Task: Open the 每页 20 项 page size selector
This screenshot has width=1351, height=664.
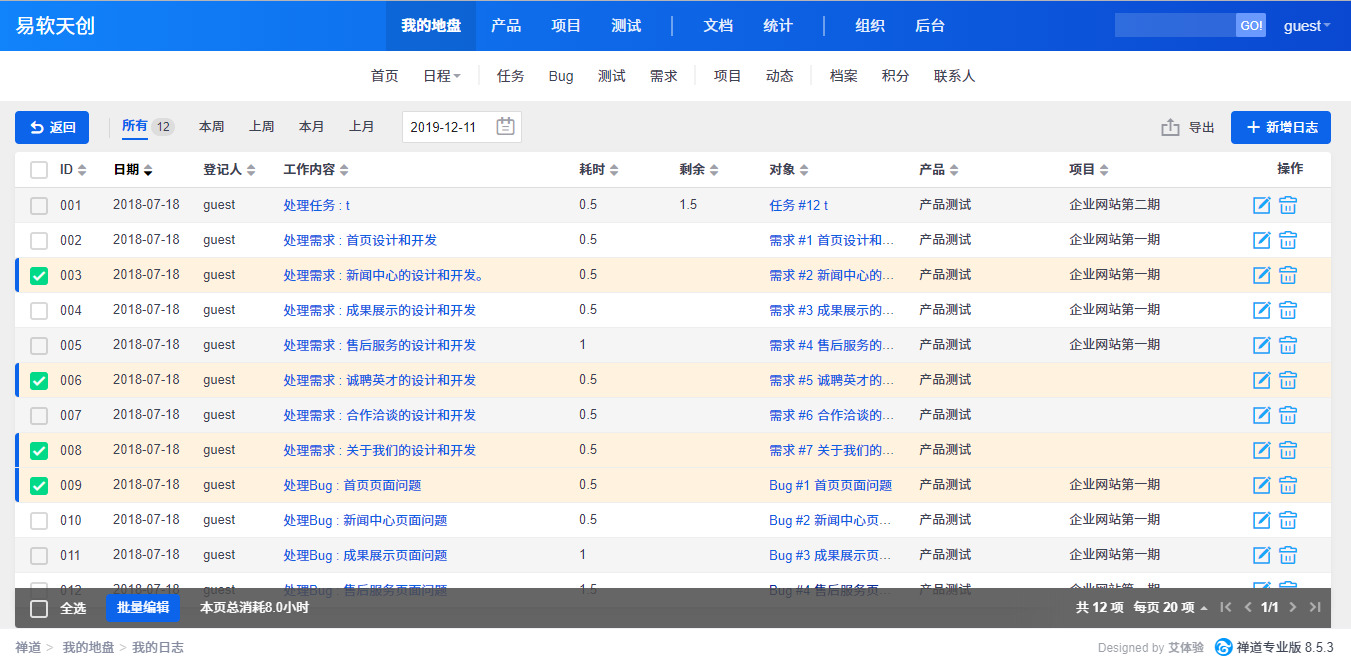Action: [1170, 607]
